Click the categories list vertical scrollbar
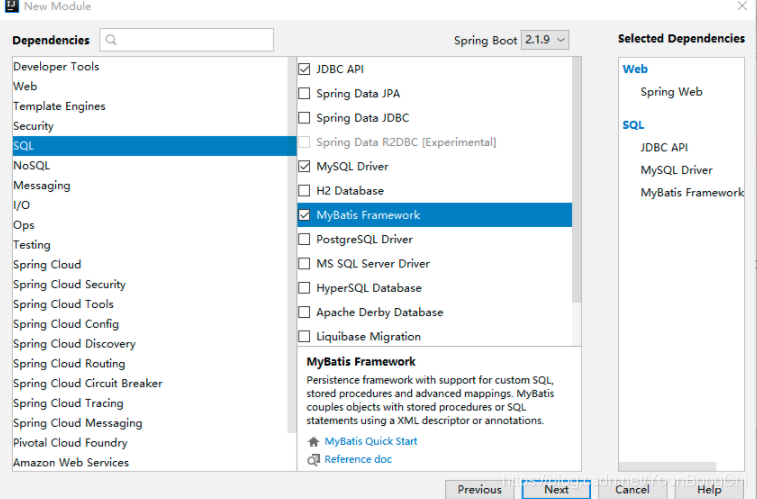The height and width of the screenshot is (499, 757). coord(292,245)
